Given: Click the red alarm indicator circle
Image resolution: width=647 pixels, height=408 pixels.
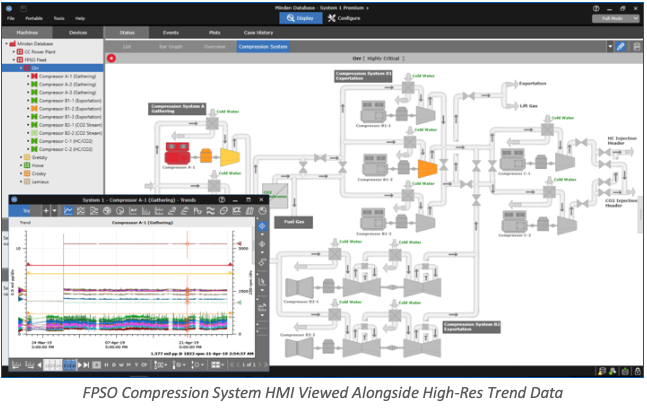Looking at the screenshot, I should click(111, 58).
